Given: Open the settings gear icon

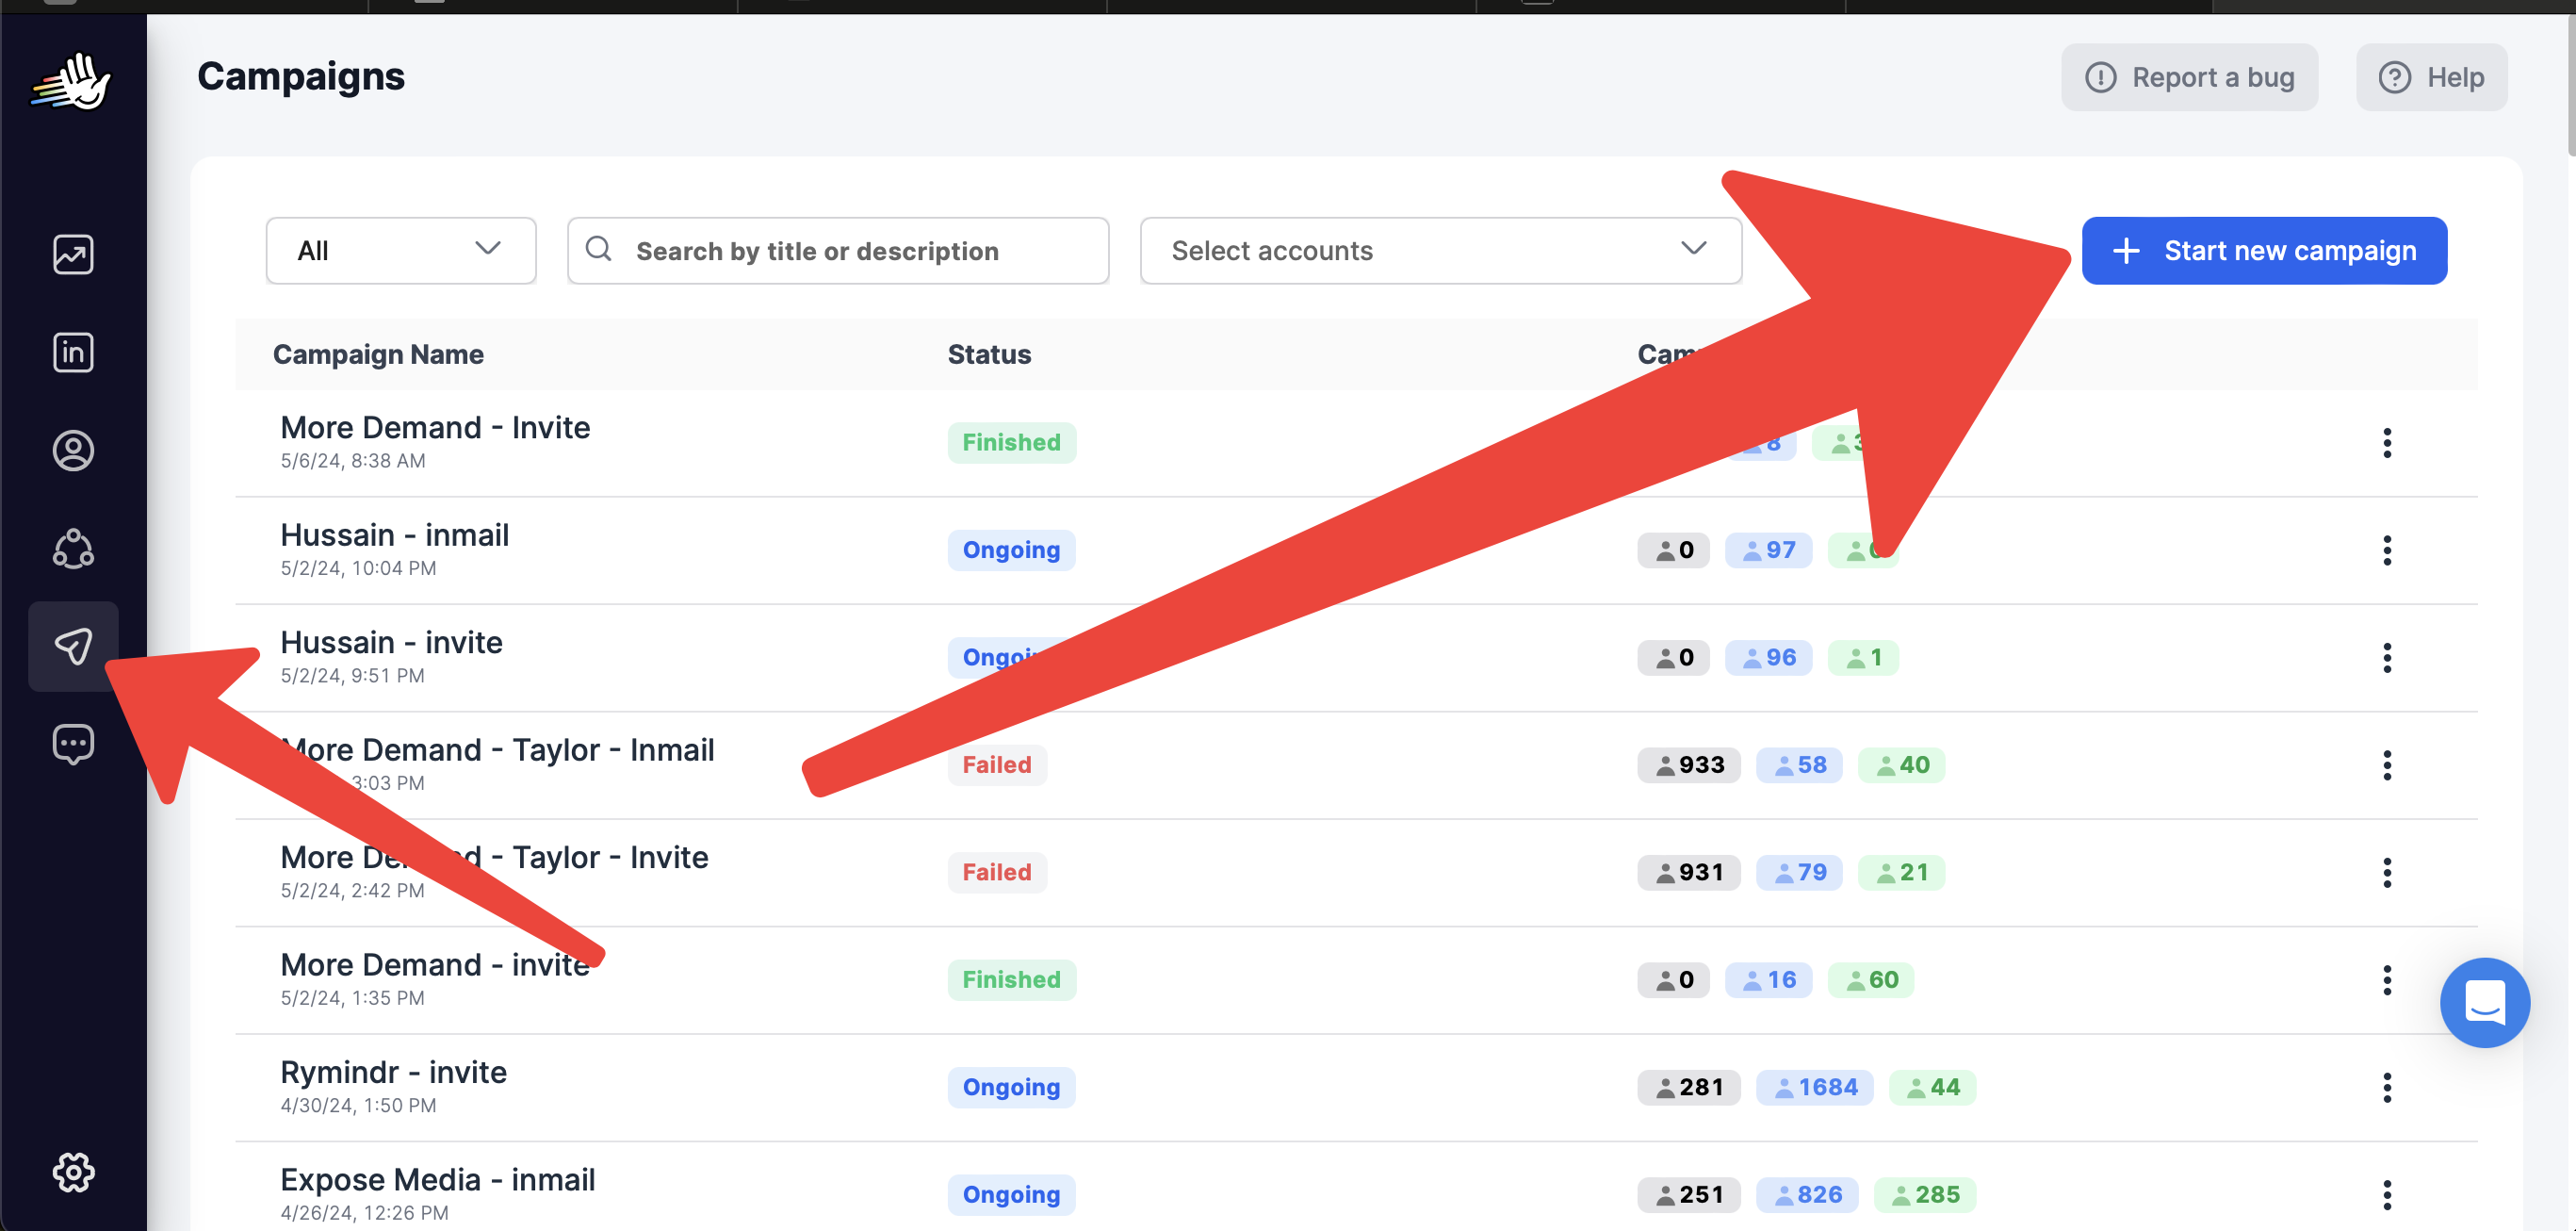Looking at the screenshot, I should tap(73, 1172).
